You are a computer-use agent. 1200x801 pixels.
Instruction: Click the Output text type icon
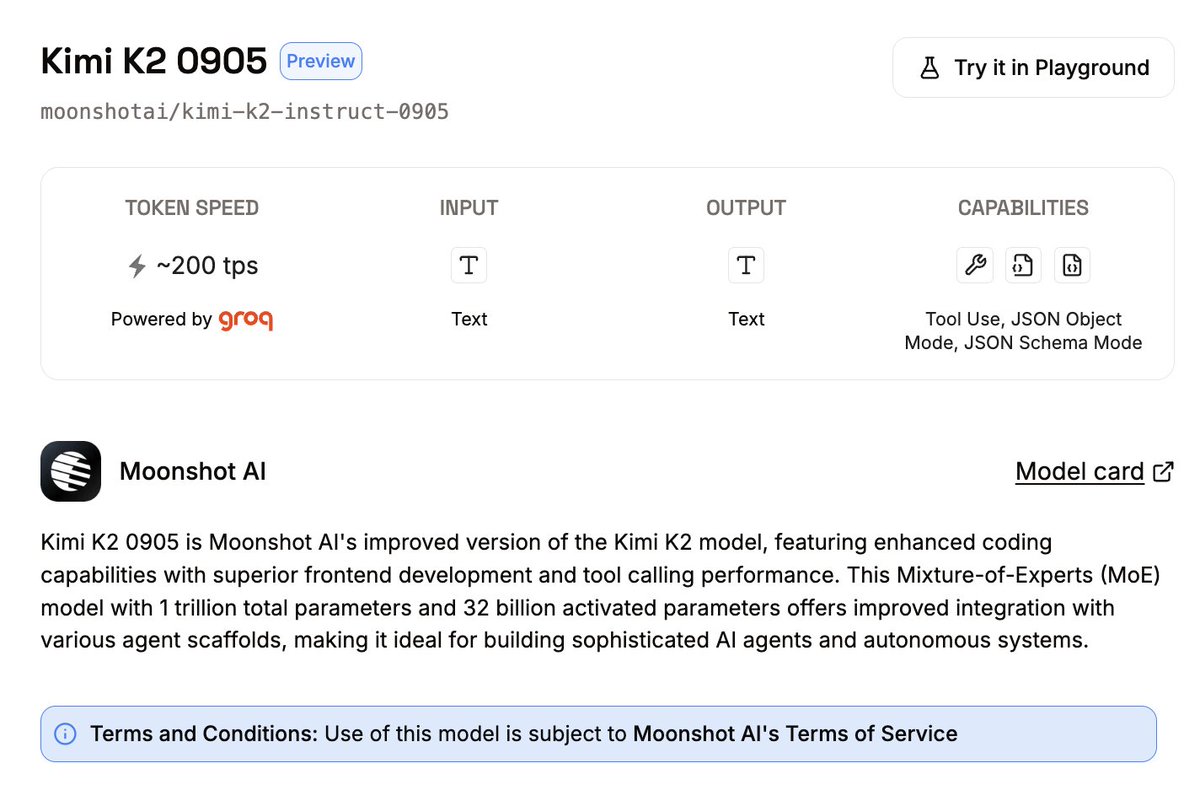click(746, 266)
